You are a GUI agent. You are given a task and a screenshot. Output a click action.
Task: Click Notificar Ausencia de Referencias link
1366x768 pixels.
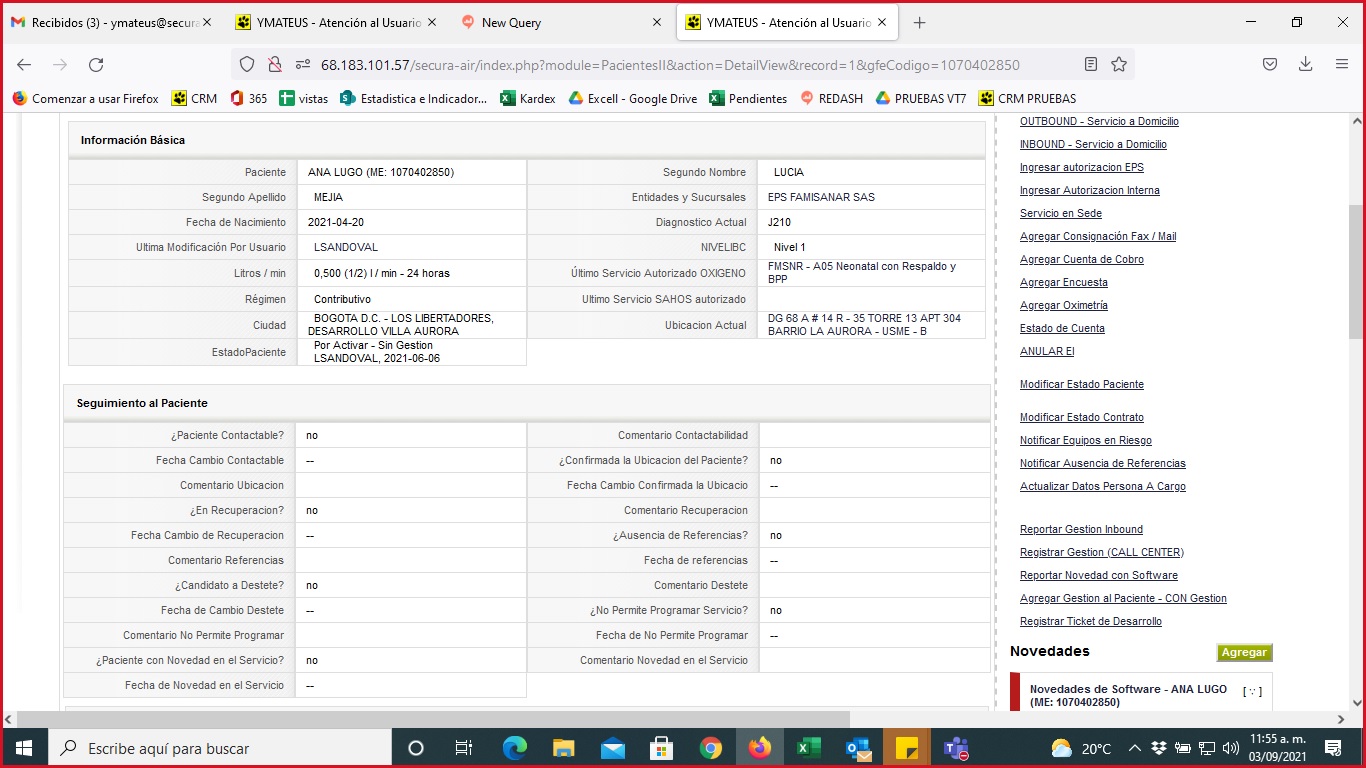[x=1103, y=463]
